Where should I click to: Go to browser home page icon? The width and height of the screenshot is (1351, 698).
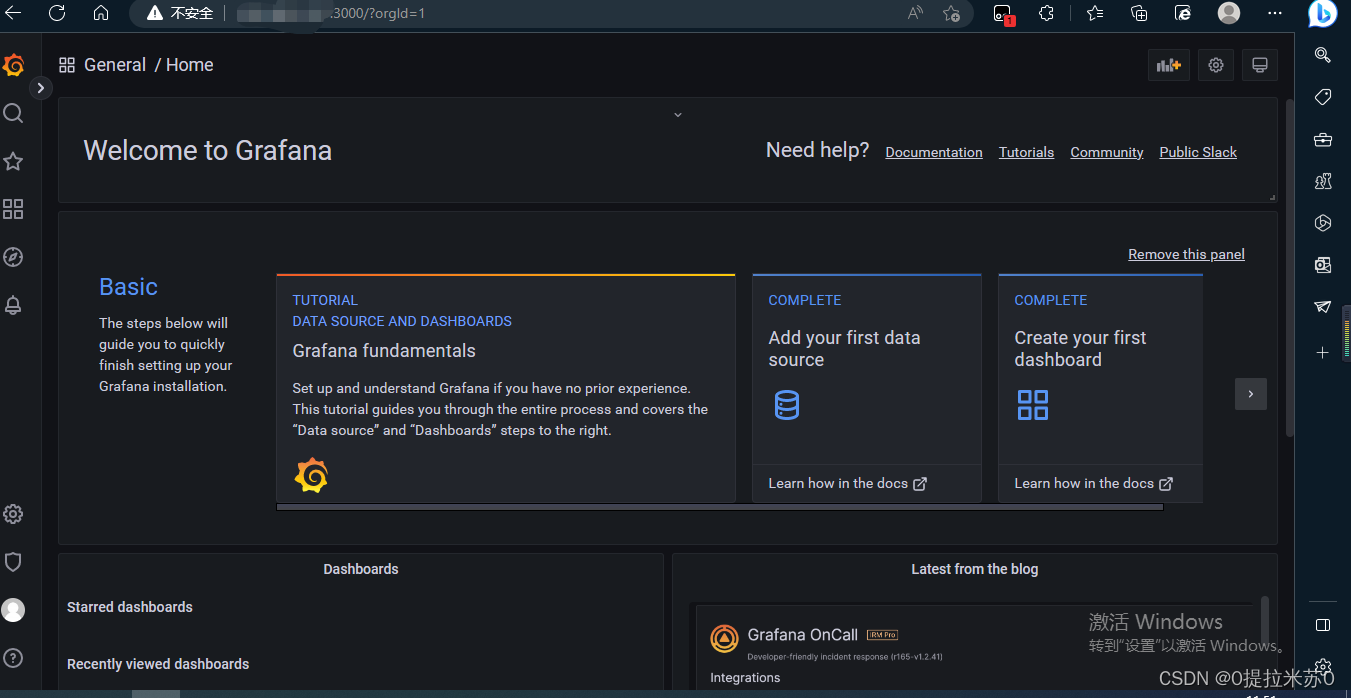[101, 13]
